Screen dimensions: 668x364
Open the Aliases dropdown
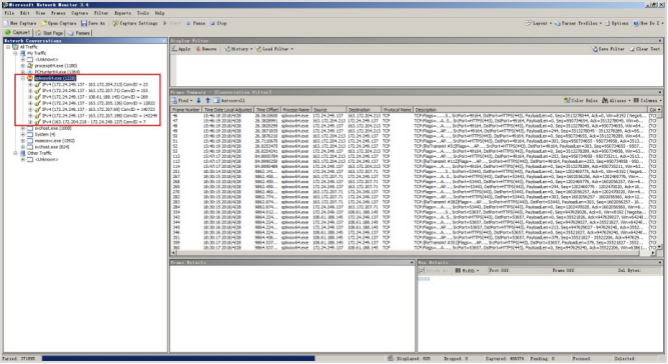click(615, 101)
